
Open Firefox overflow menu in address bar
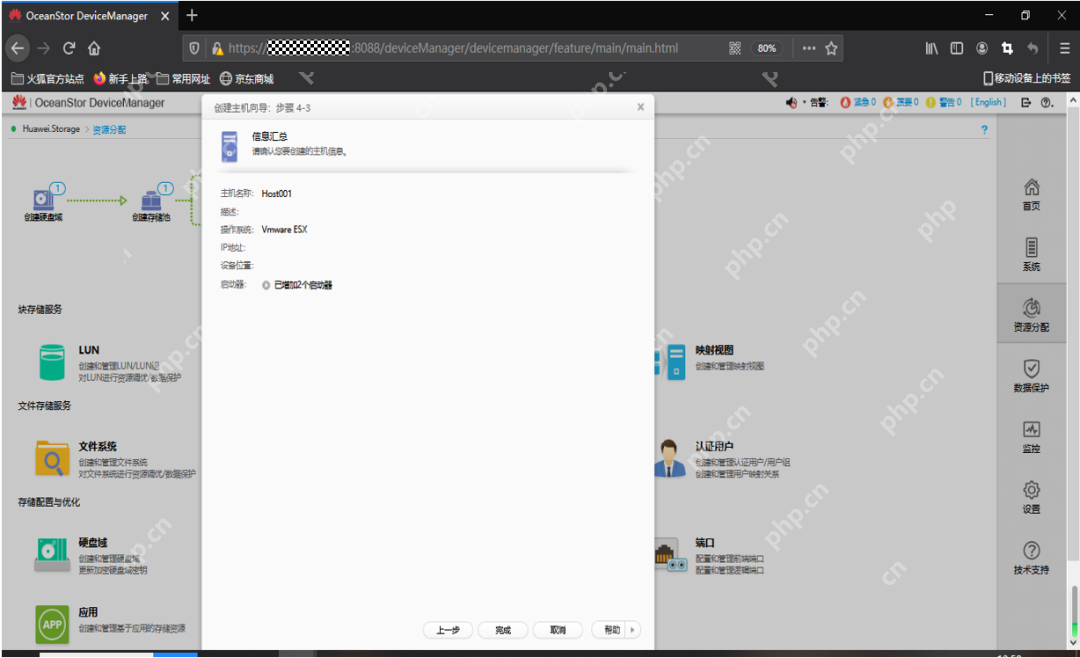pos(808,47)
